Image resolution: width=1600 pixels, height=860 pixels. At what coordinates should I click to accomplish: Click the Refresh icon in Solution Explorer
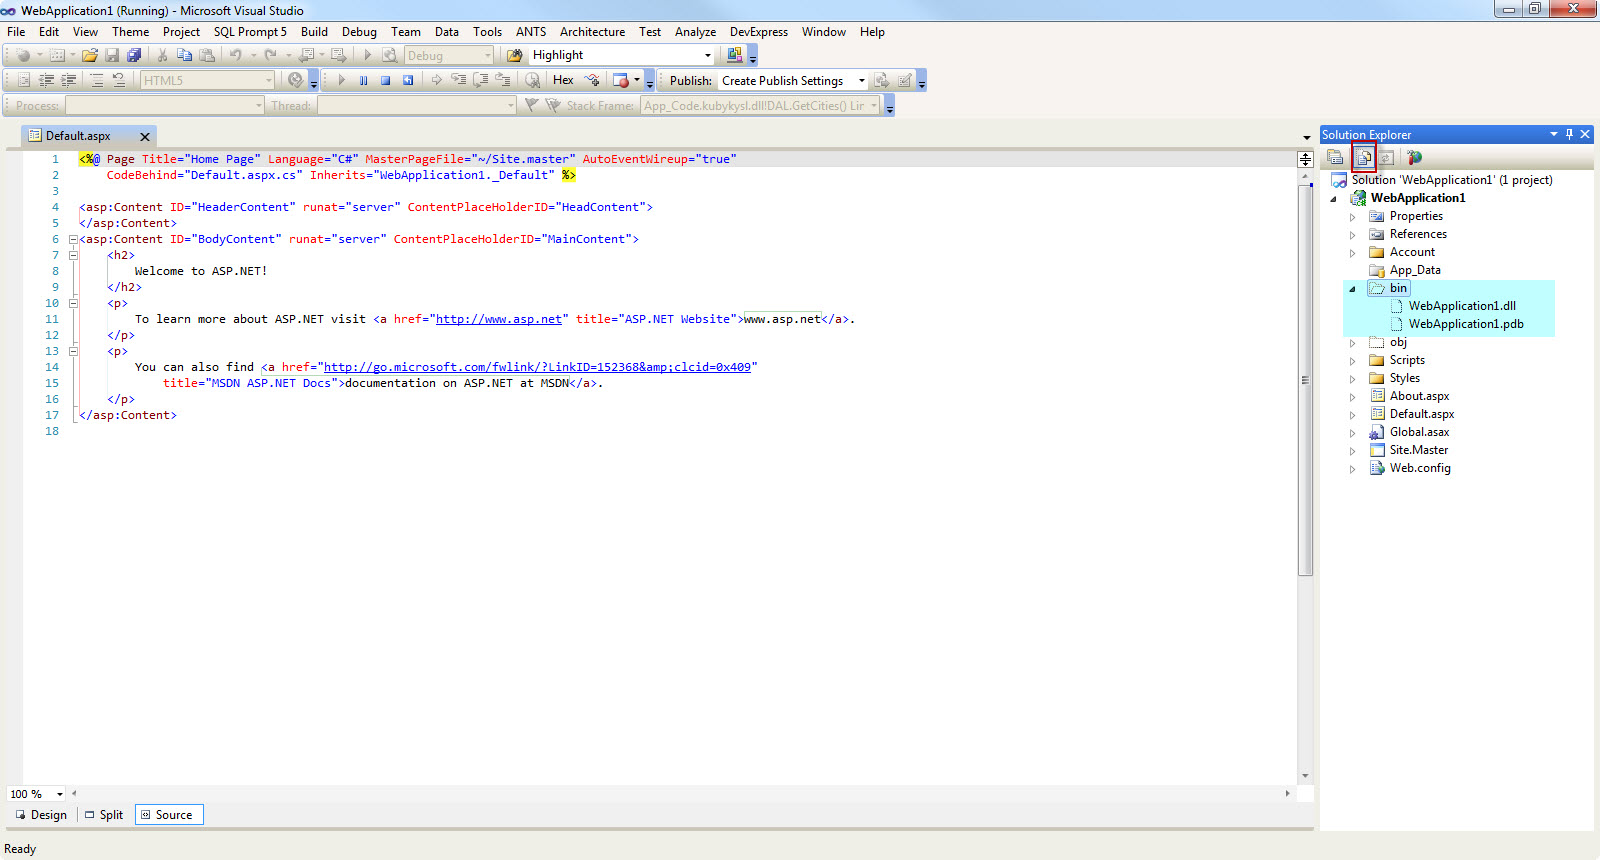click(x=1386, y=157)
